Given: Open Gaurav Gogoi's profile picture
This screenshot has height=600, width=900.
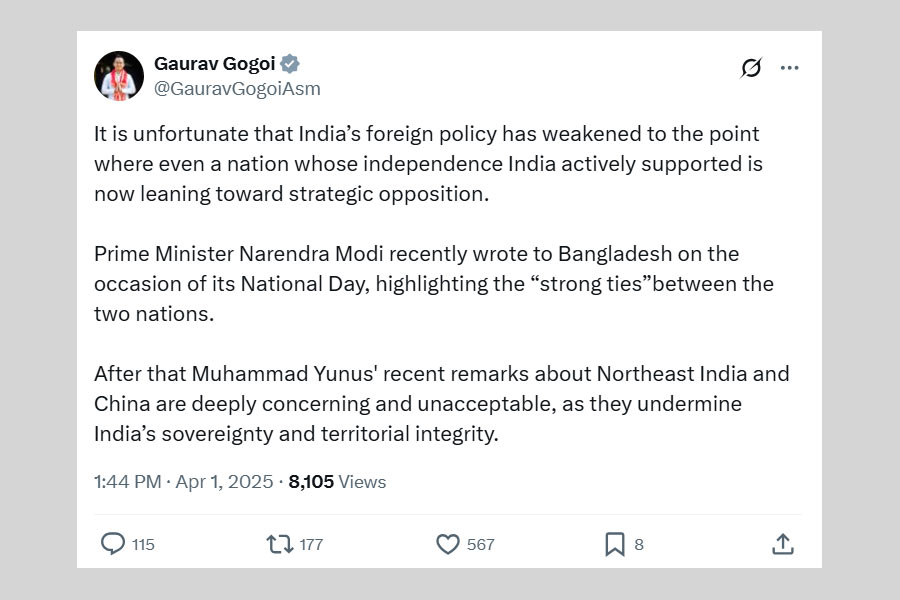Looking at the screenshot, I should [x=119, y=76].
